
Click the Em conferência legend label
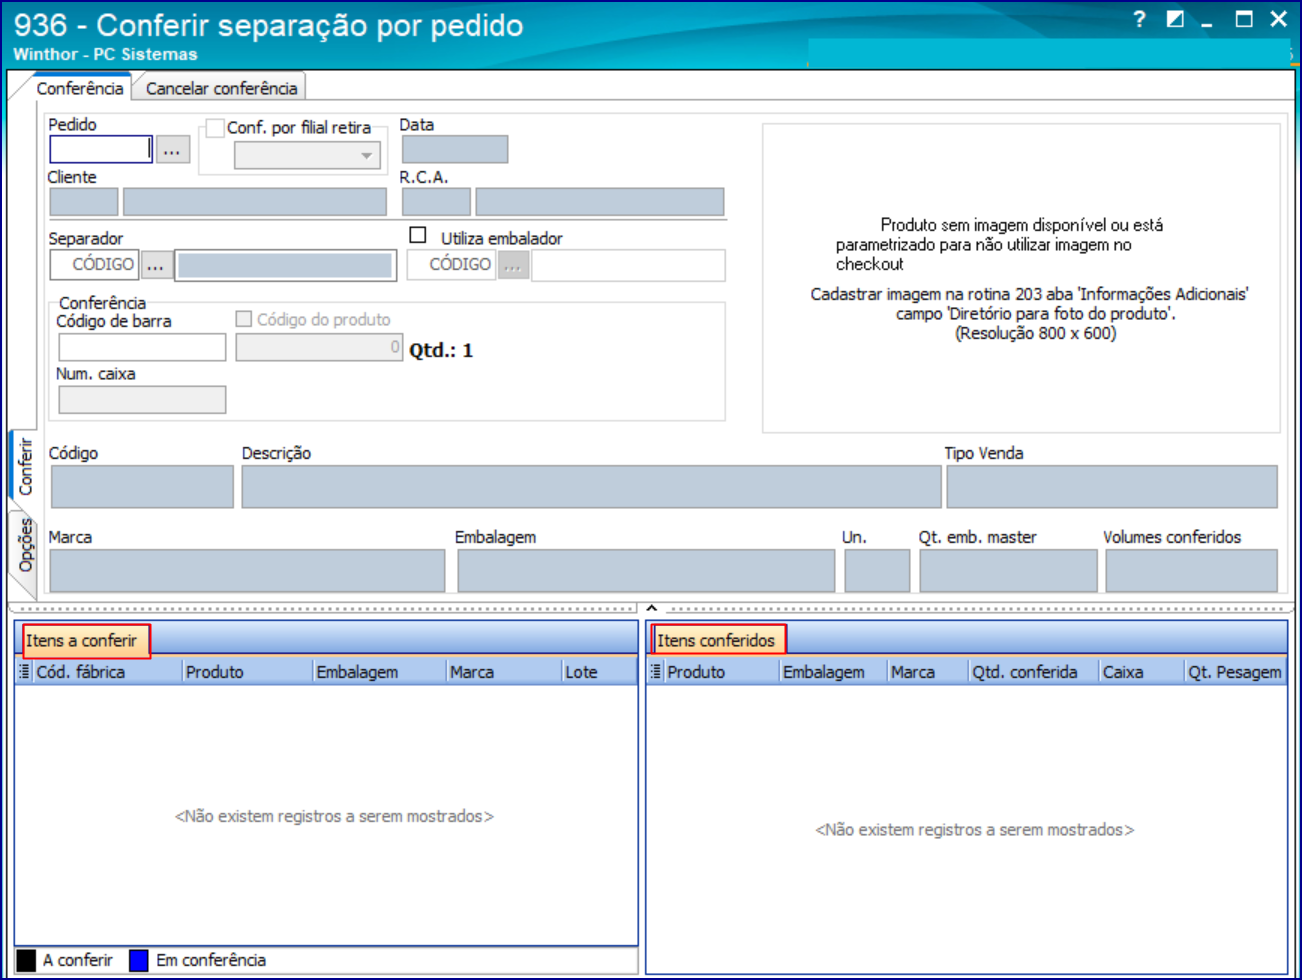tap(211, 960)
